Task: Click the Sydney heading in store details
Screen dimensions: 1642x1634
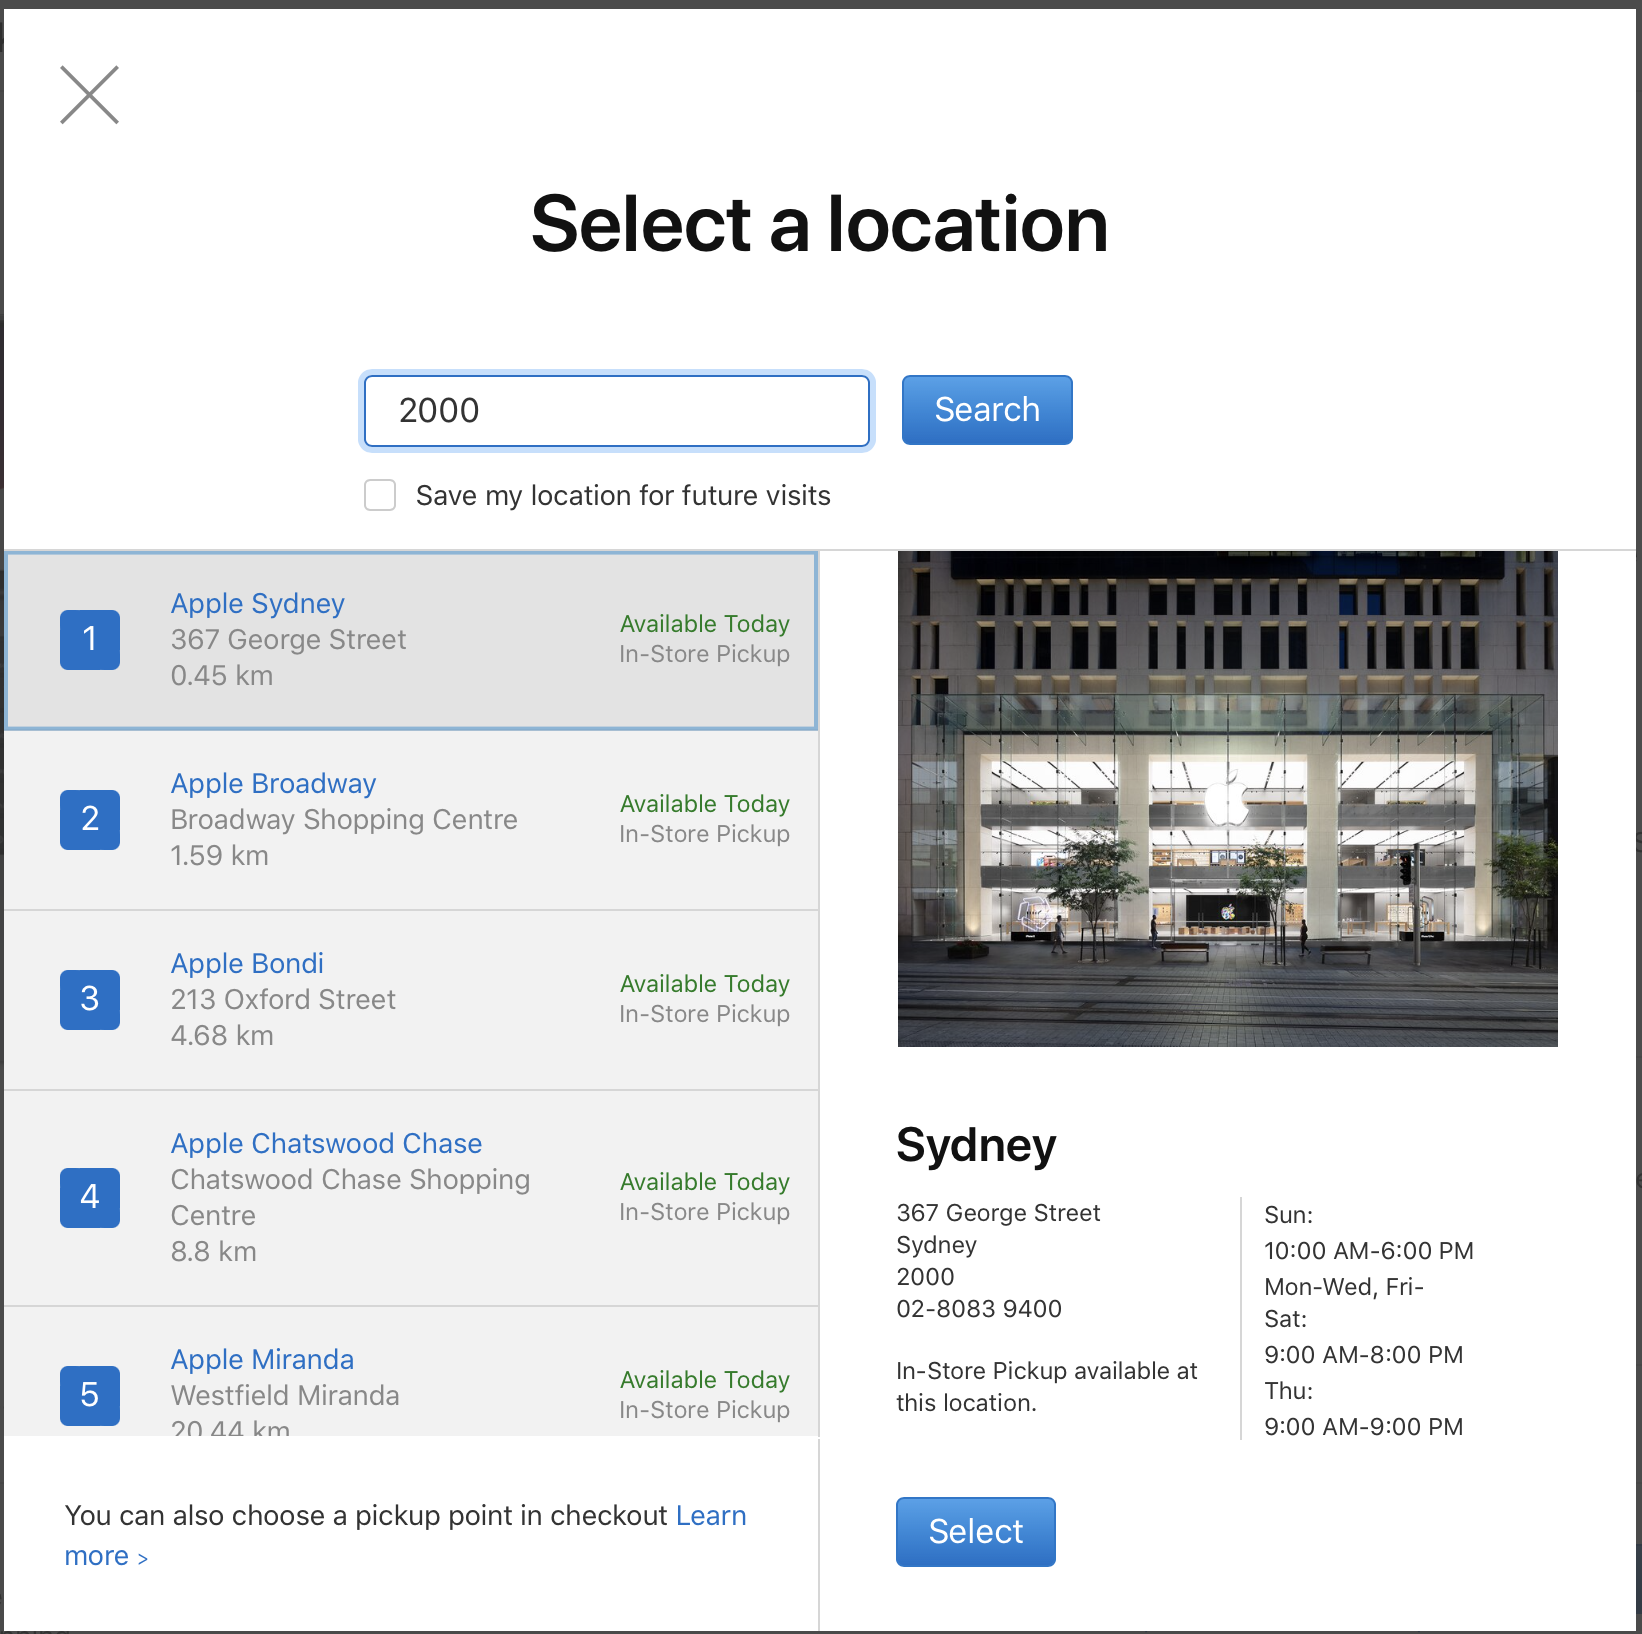Action: pos(976,1146)
